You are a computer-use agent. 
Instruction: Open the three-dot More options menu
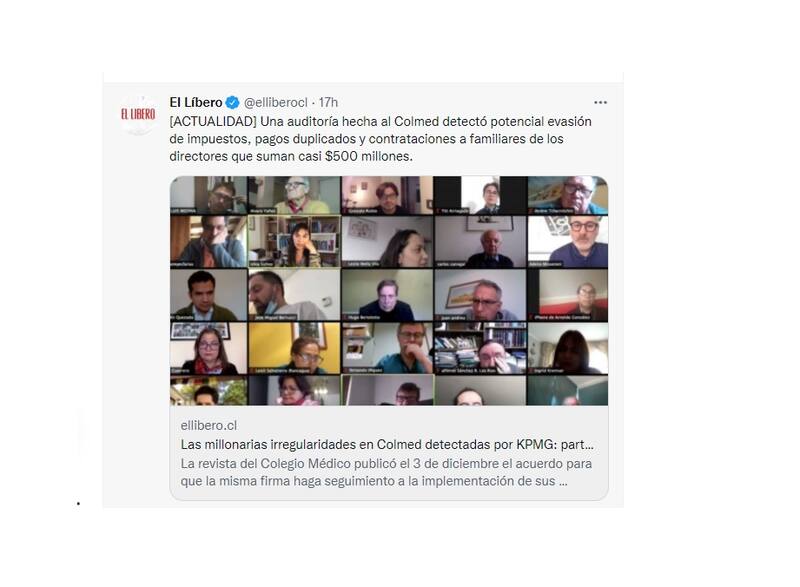coord(600,103)
